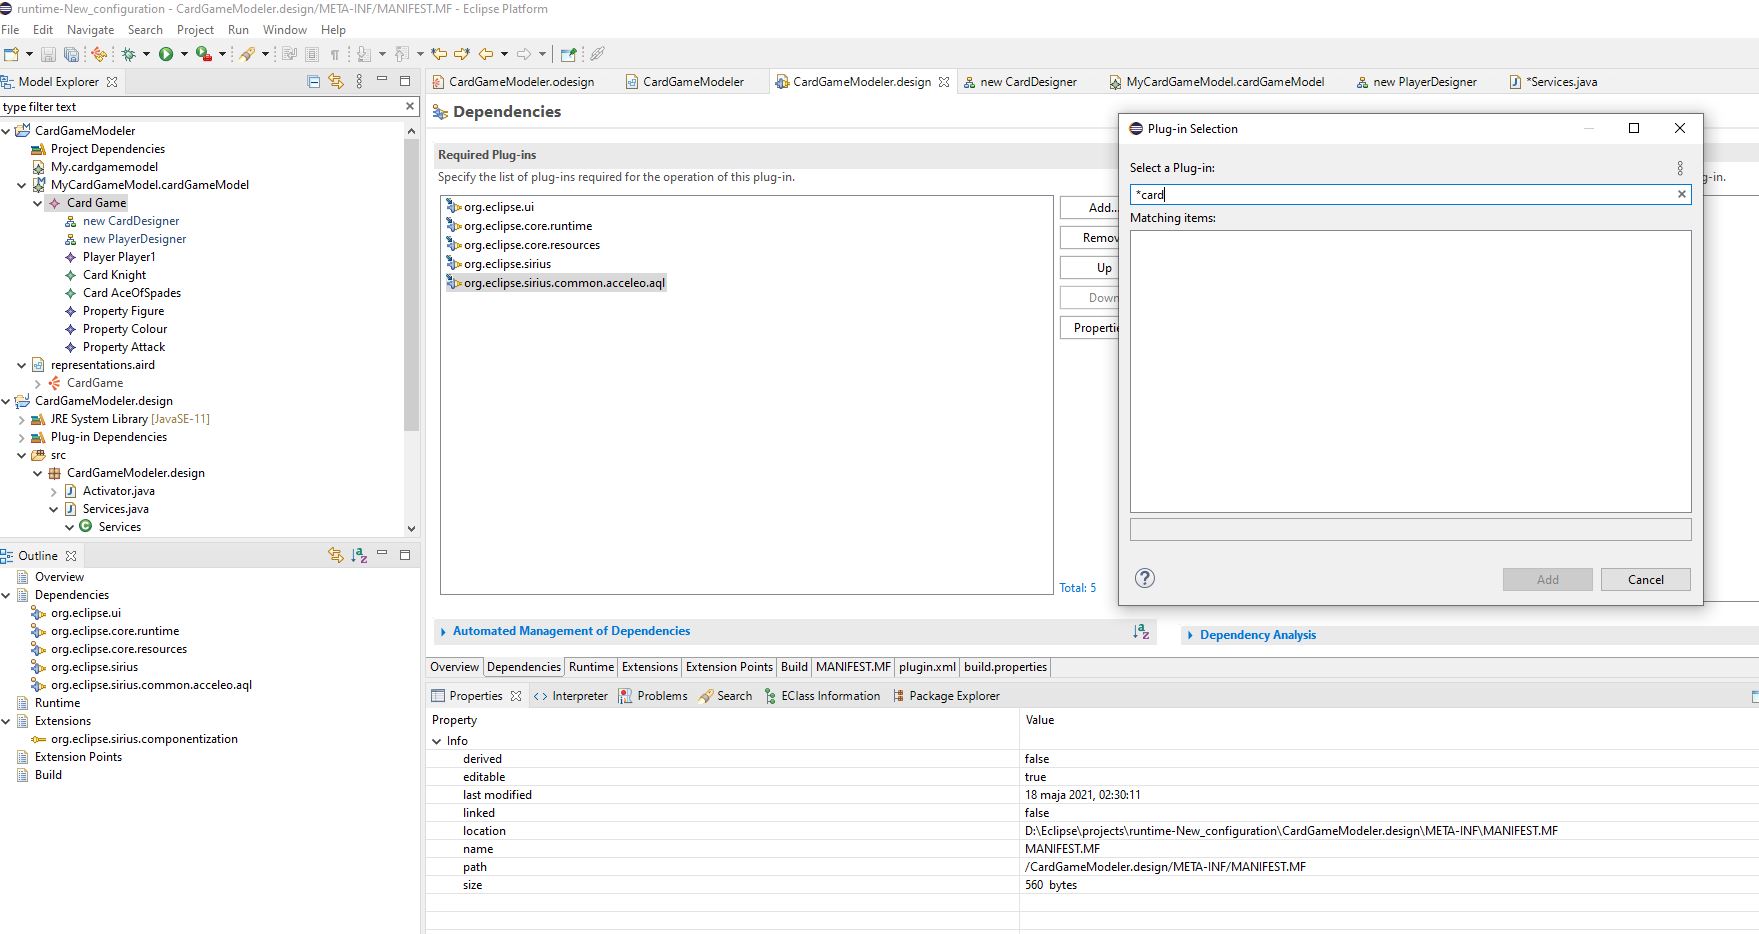Click the green Run button icon
1759x934 pixels.
pyautogui.click(x=166, y=54)
